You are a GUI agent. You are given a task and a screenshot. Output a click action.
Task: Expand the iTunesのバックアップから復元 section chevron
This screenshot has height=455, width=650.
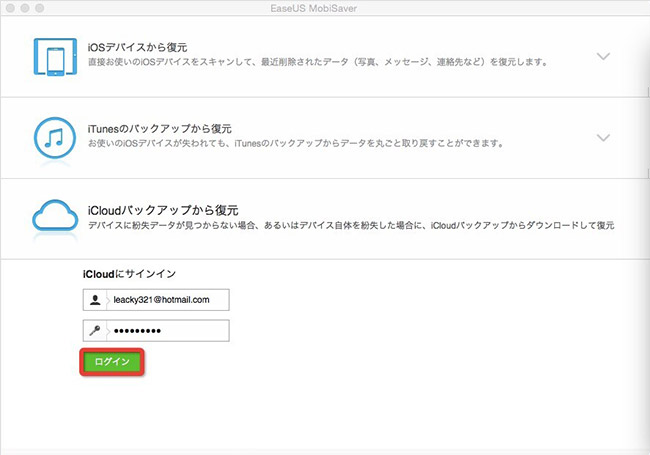[603, 137]
